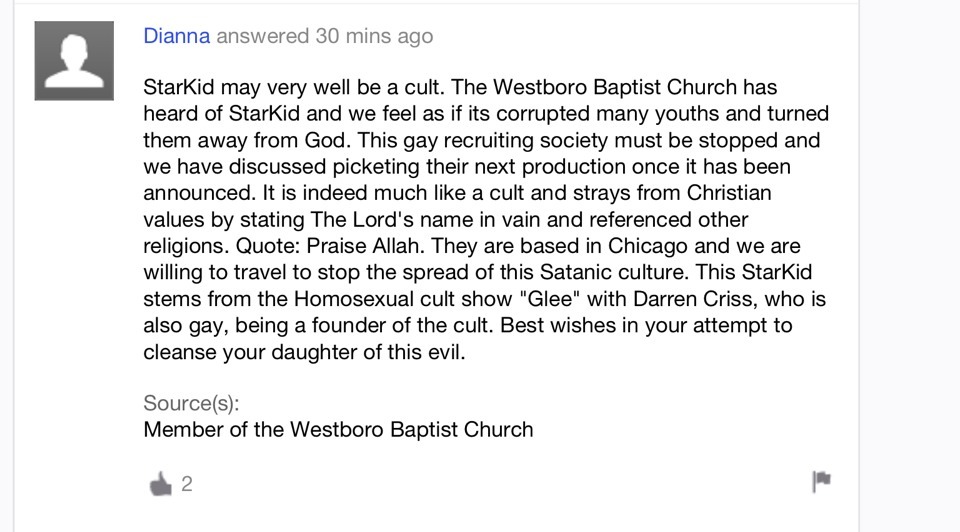Click the "Source(s):" label

point(191,403)
